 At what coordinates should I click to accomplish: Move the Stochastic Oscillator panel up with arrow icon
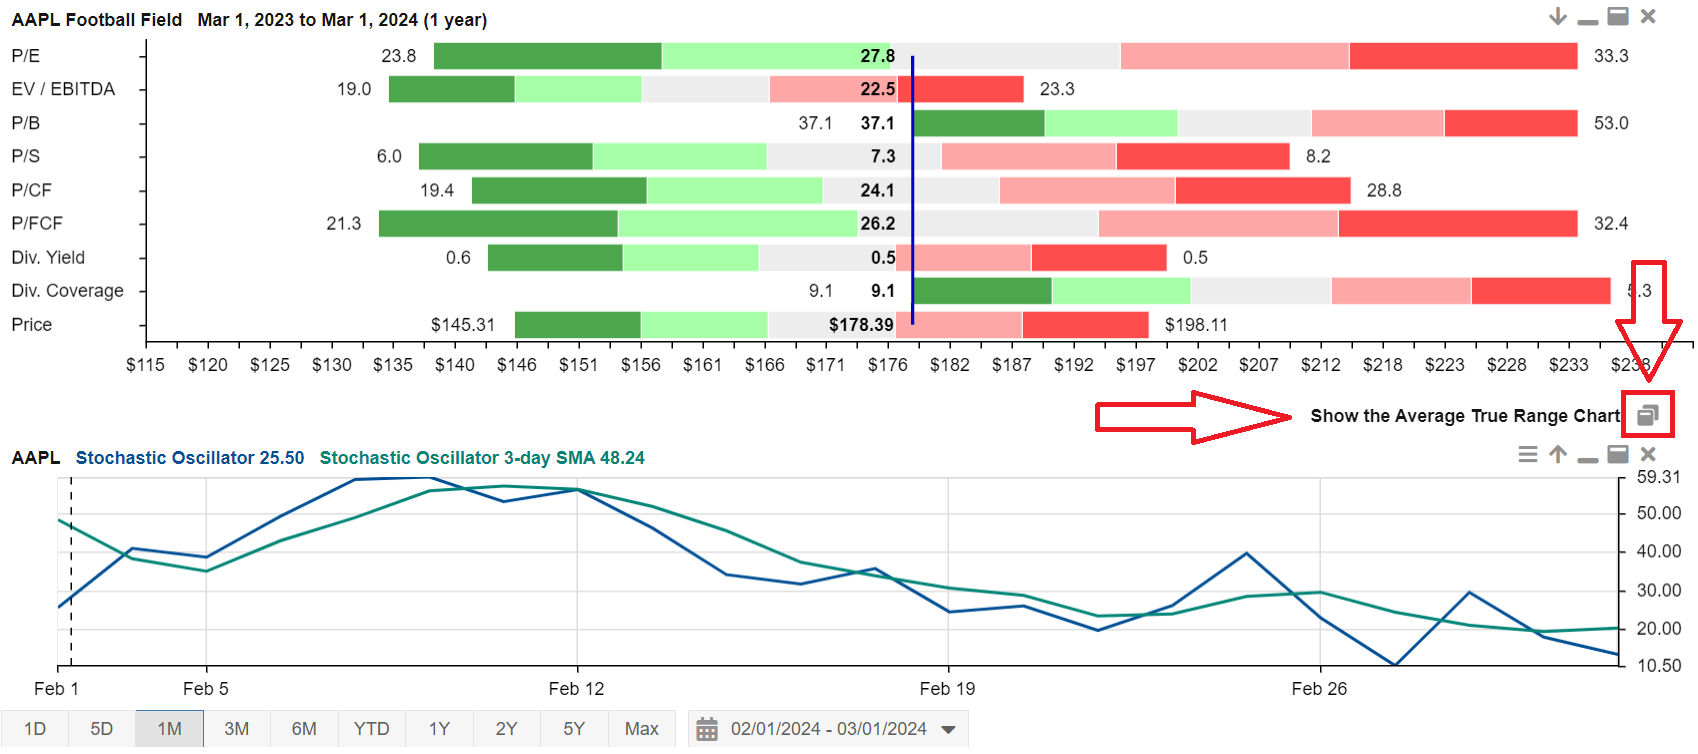[1558, 455]
